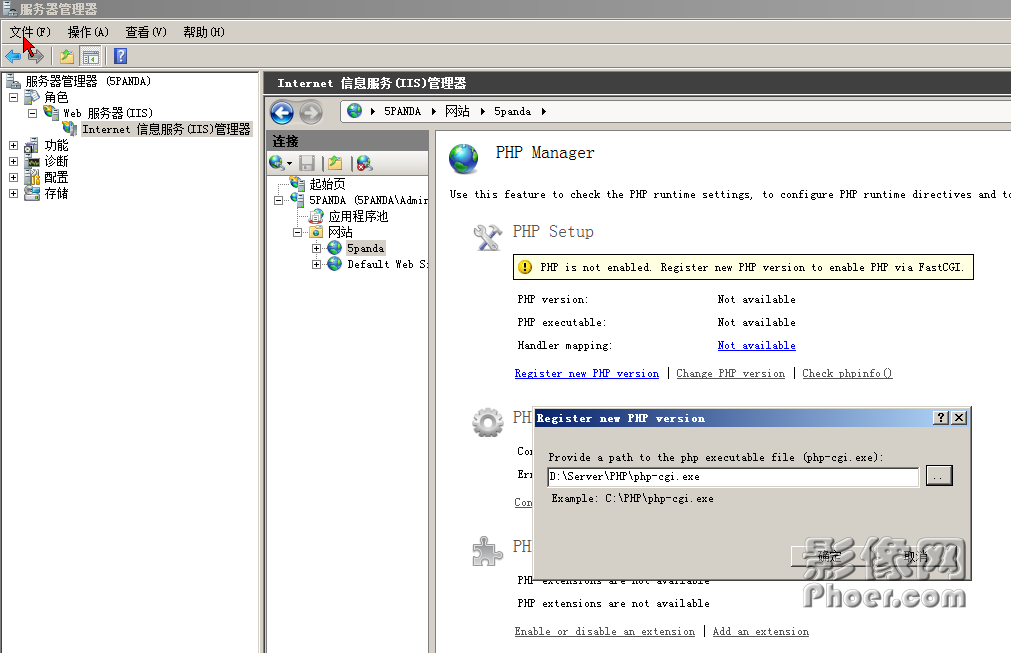Click the Register new PHP version link
1011x653 pixels.
(587, 373)
